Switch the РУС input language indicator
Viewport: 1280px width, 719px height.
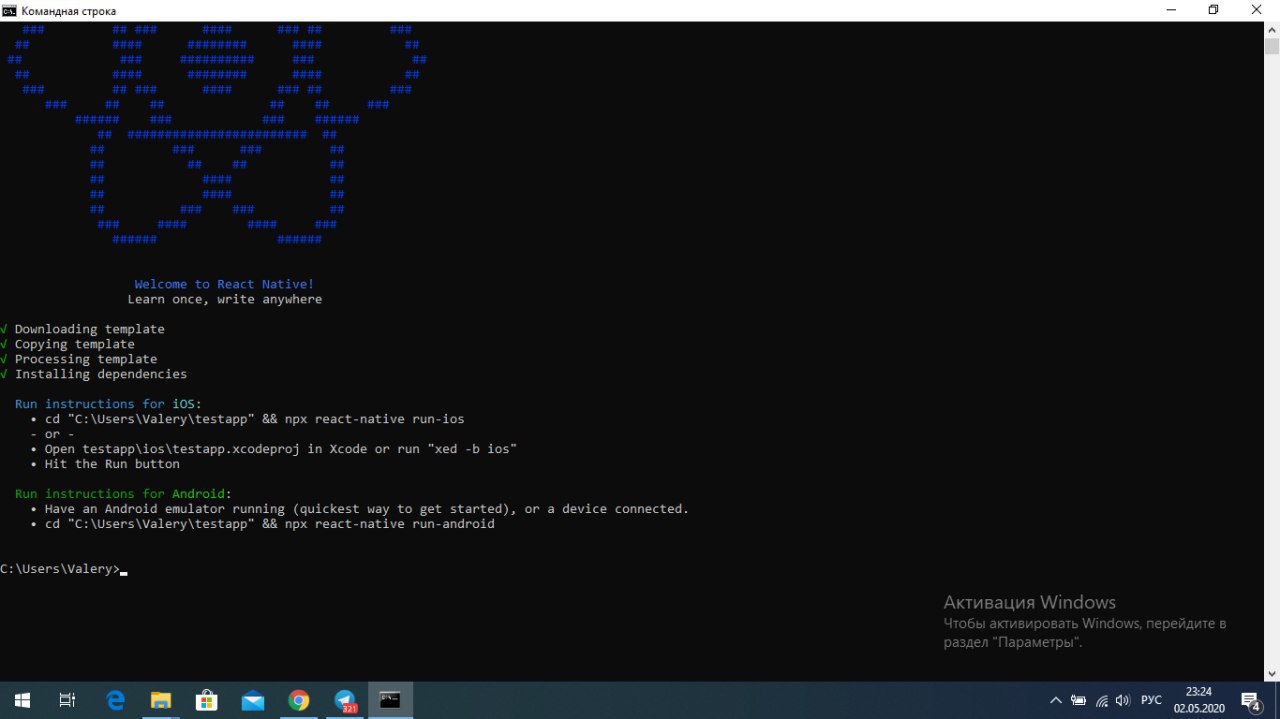pos(1151,700)
